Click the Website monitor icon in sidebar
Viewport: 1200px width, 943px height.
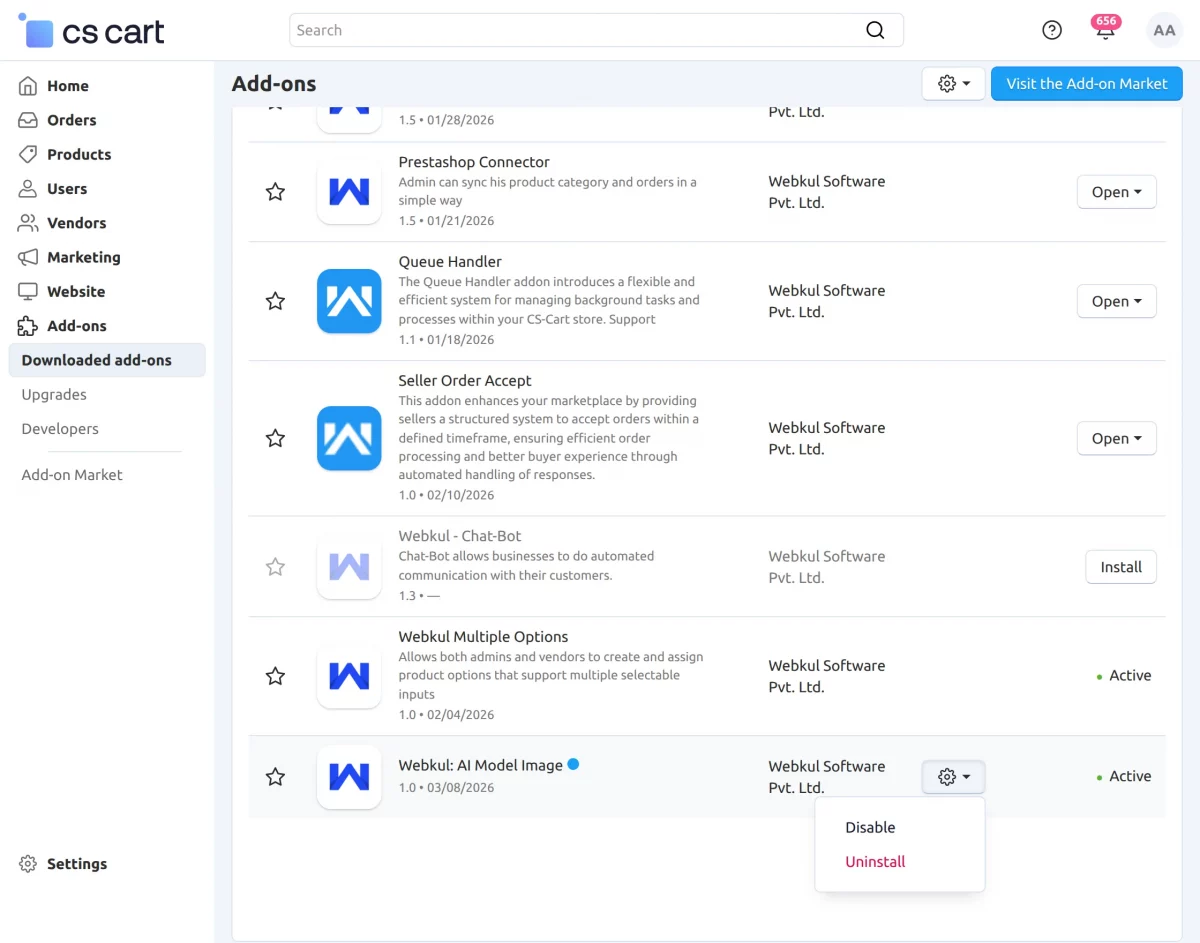point(28,291)
